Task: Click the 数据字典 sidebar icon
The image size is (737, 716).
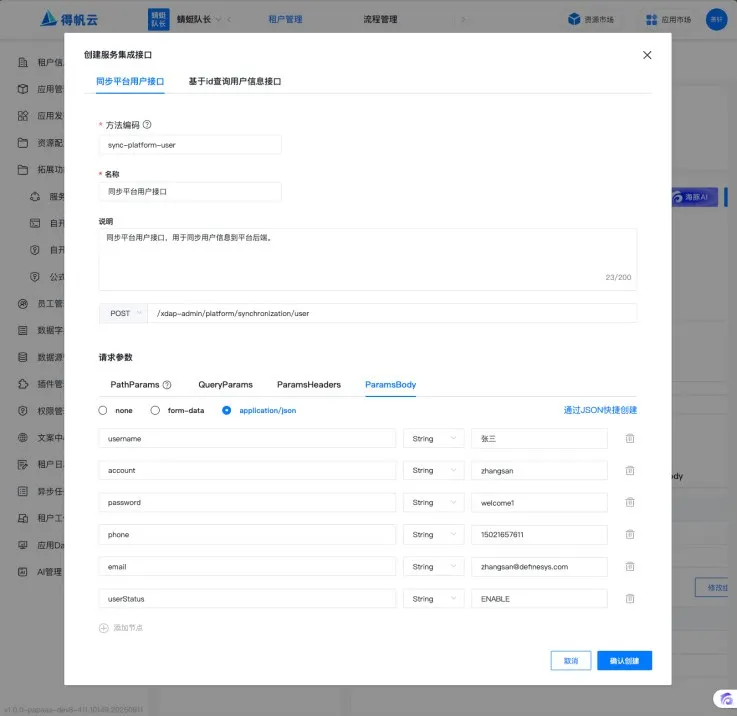Action: (x=23, y=330)
